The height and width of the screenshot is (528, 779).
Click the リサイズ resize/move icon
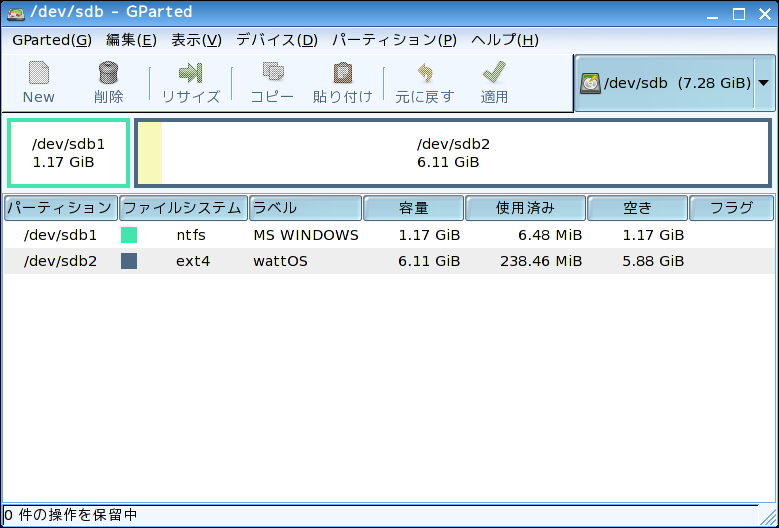191,73
